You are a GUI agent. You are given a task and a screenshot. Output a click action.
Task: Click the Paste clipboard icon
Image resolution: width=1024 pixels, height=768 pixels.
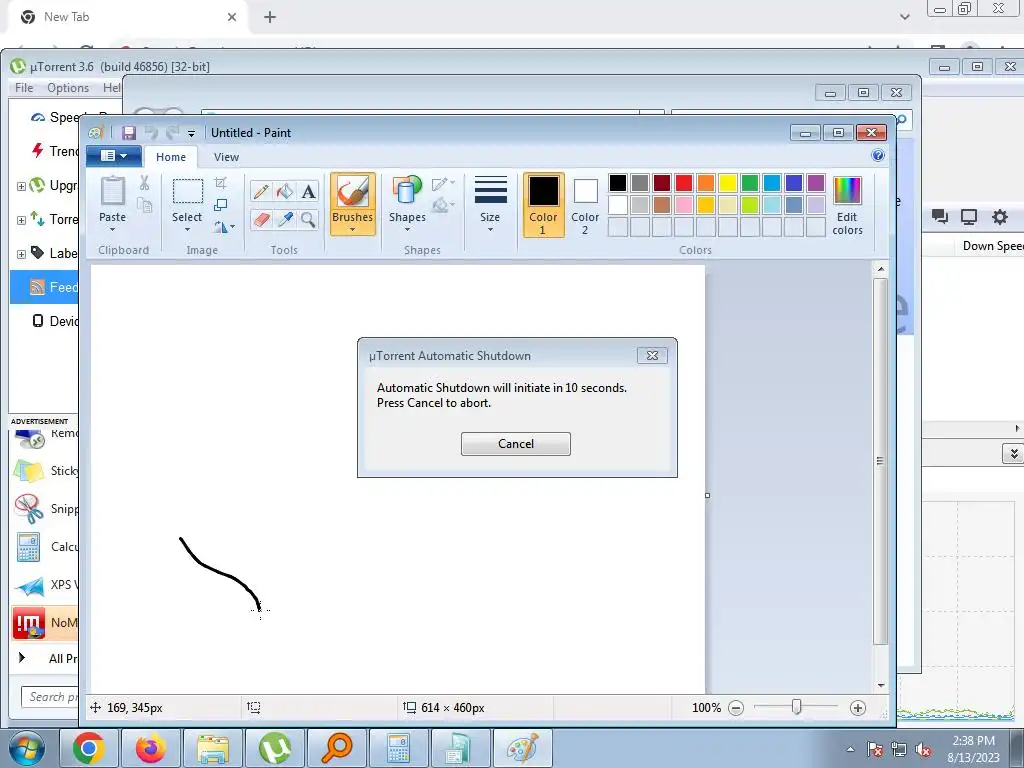point(112,191)
